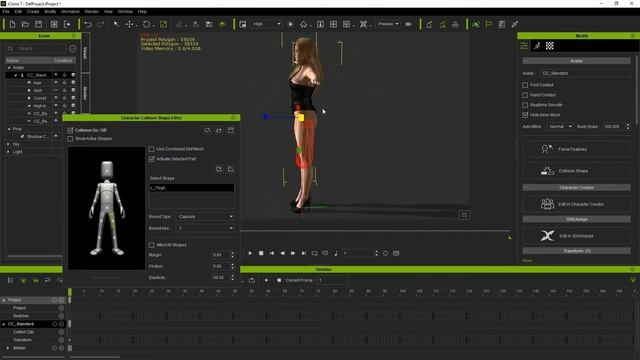Image resolution: width=640 pixels, height=360 pixels.
Task: Click the Redo arrow icon
Action: click(100, 24)
